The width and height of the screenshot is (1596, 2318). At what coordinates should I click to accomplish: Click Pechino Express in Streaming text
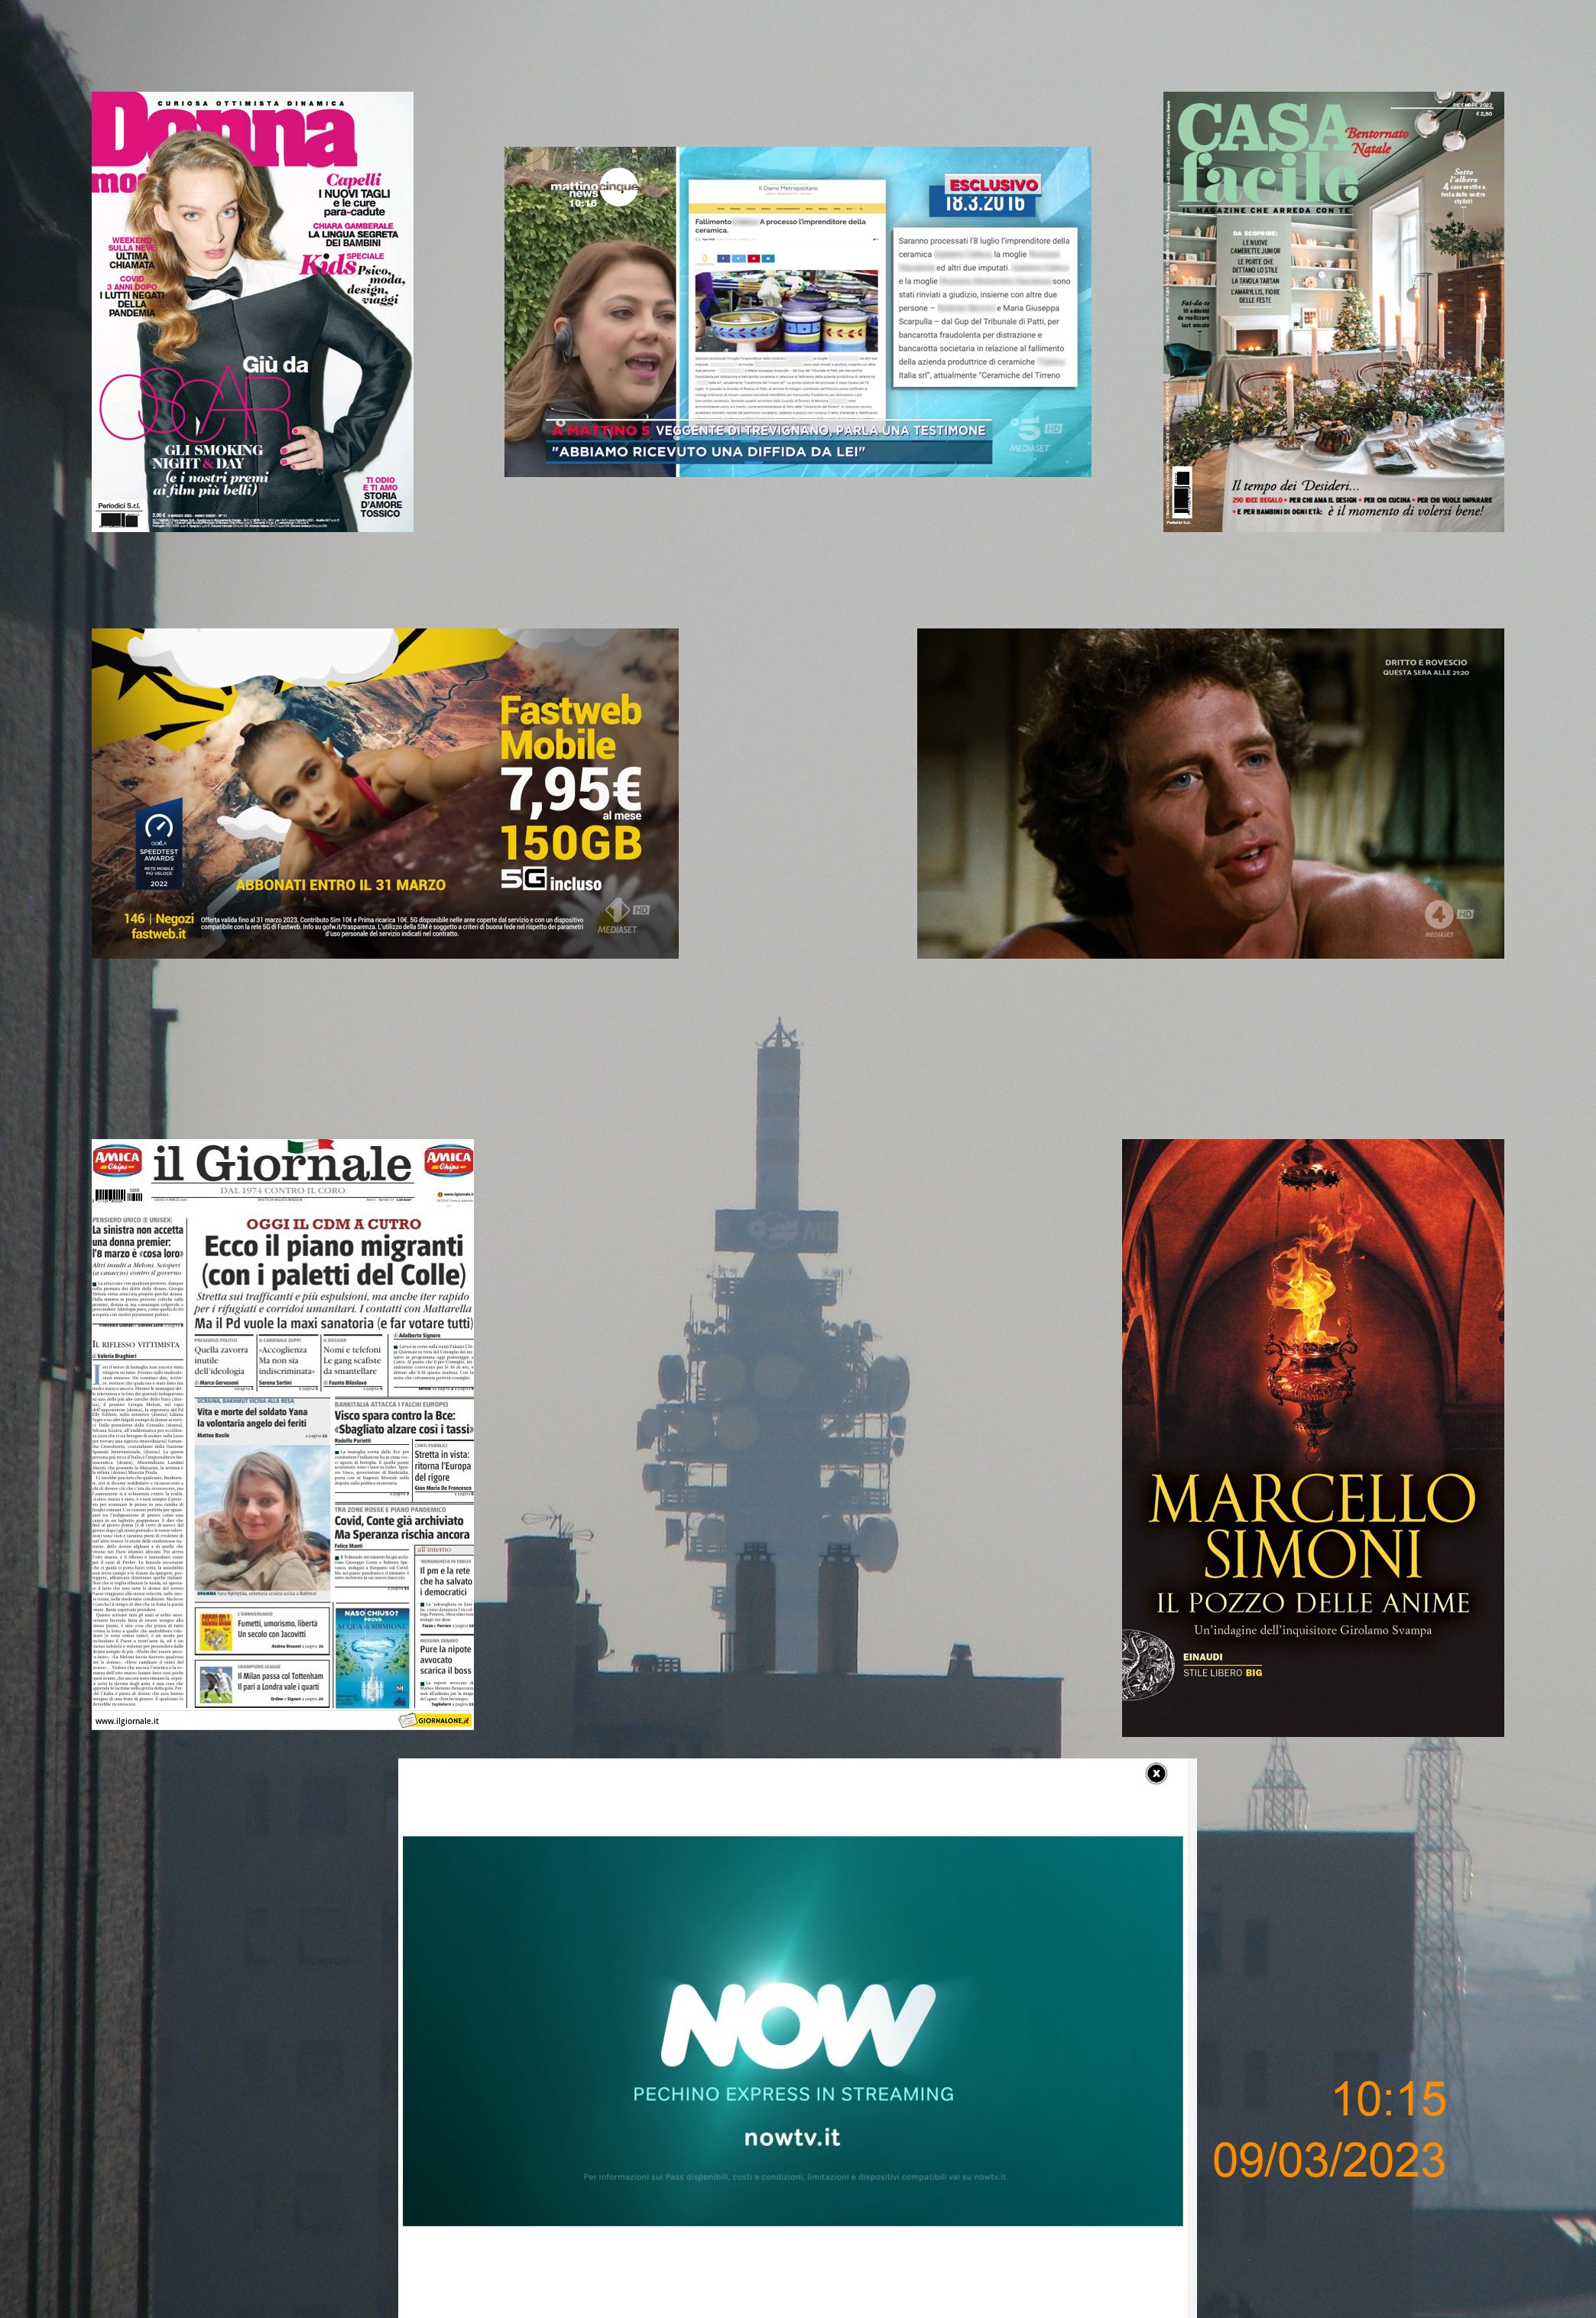[x=793, y=2093]
